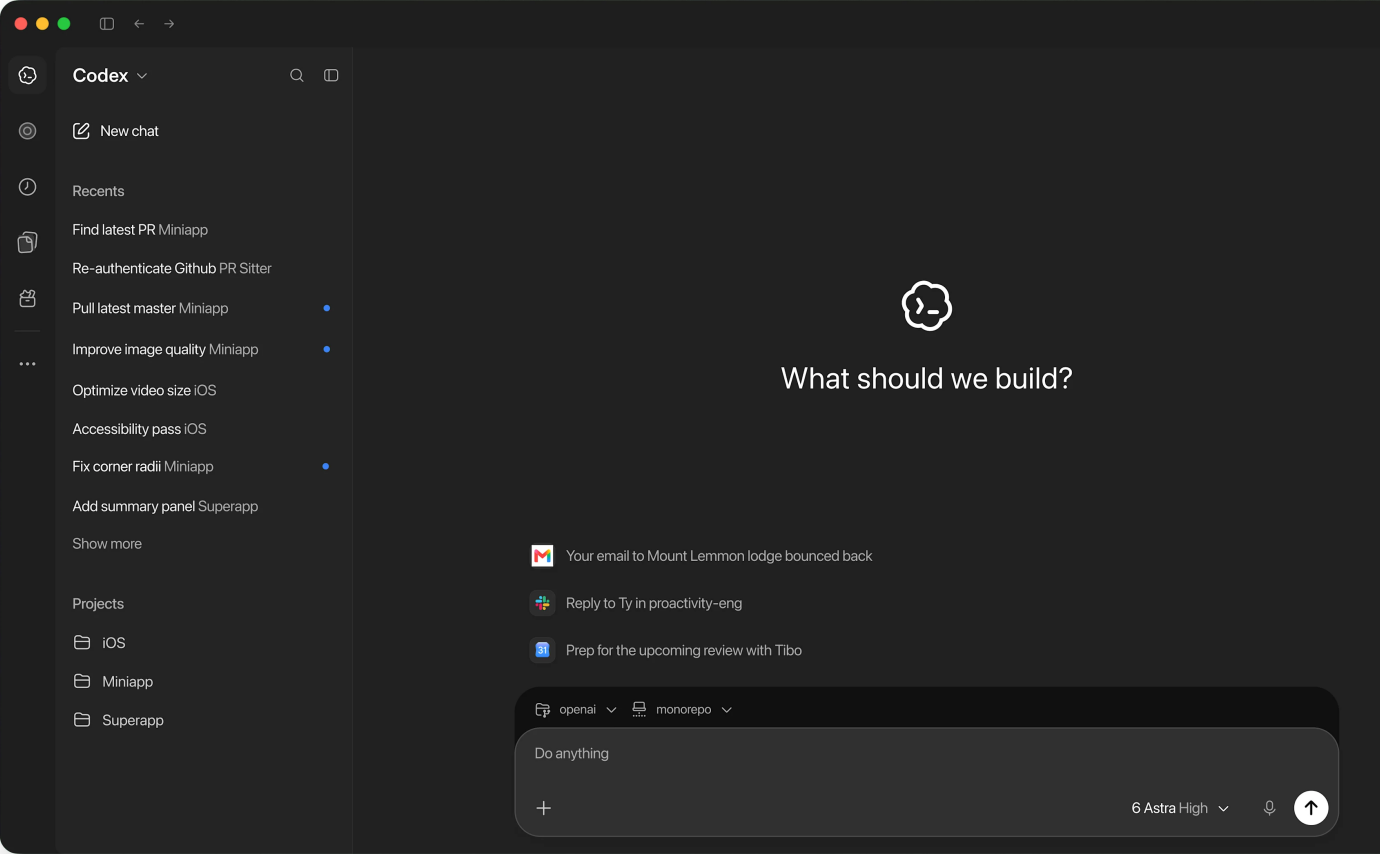
Task: Open the Codex terminal-cloud icon in left rail
Action: pyautogui.click(x=28, y=75)
